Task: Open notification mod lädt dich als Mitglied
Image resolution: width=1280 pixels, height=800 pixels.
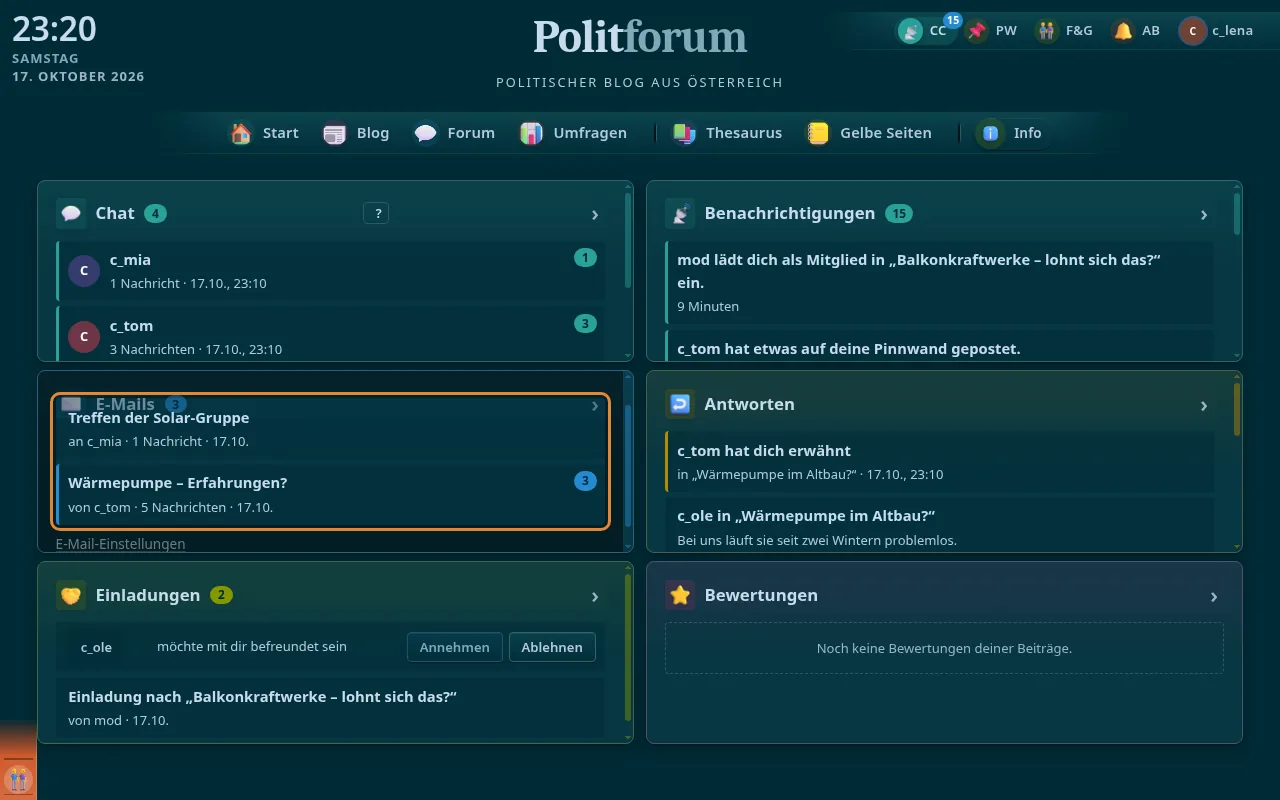Action: click(x=939, y=282)
